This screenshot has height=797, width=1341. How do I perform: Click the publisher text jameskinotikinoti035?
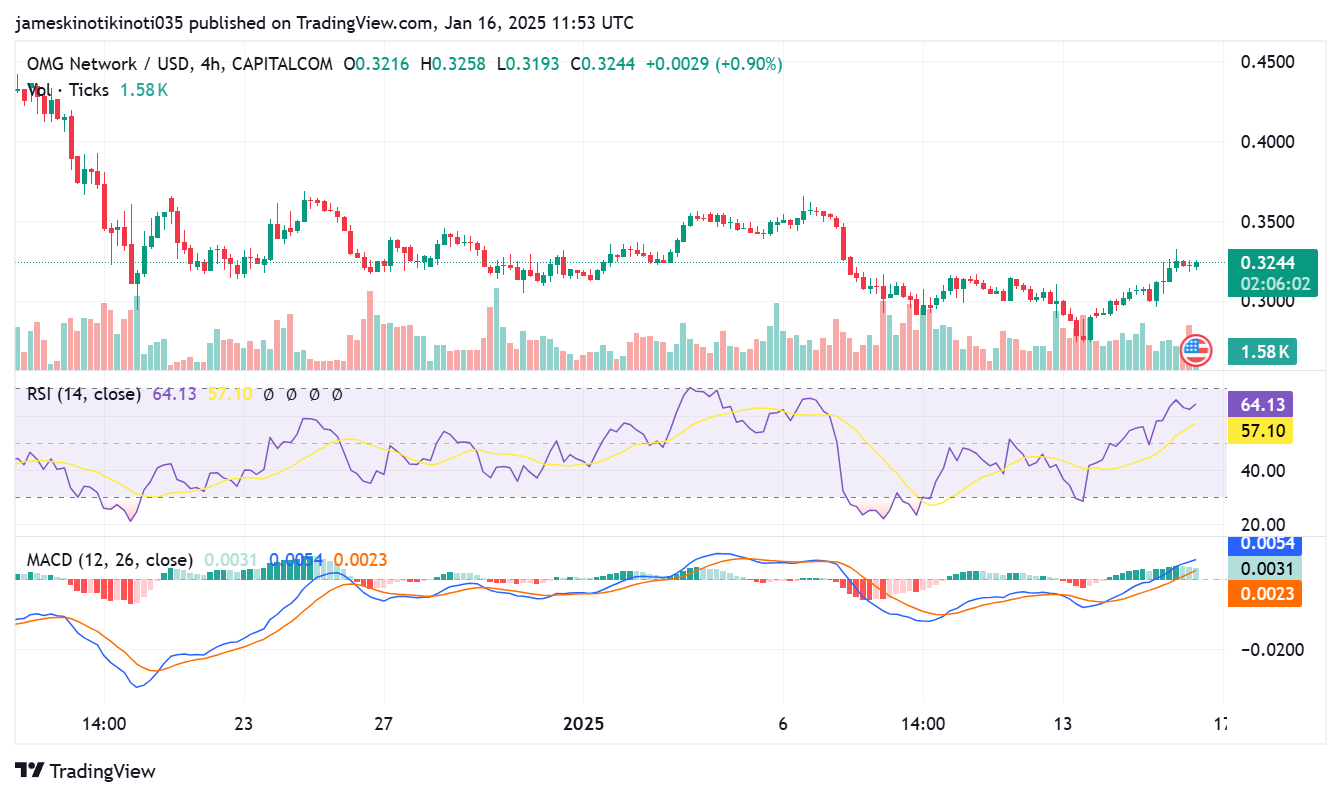[x=98, y=22]
